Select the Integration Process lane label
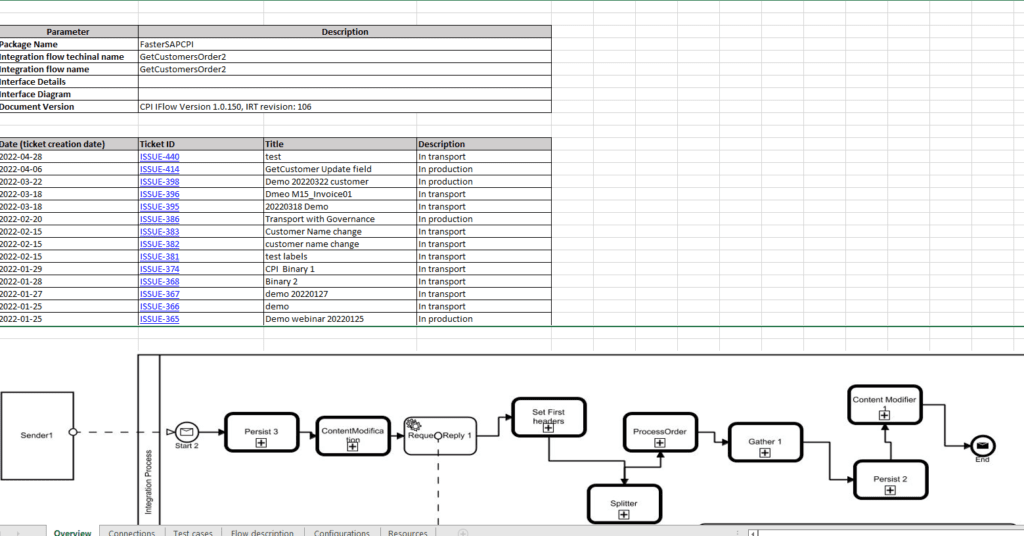1024x536 pixels. pyautogui.click(x=148, y=482)
